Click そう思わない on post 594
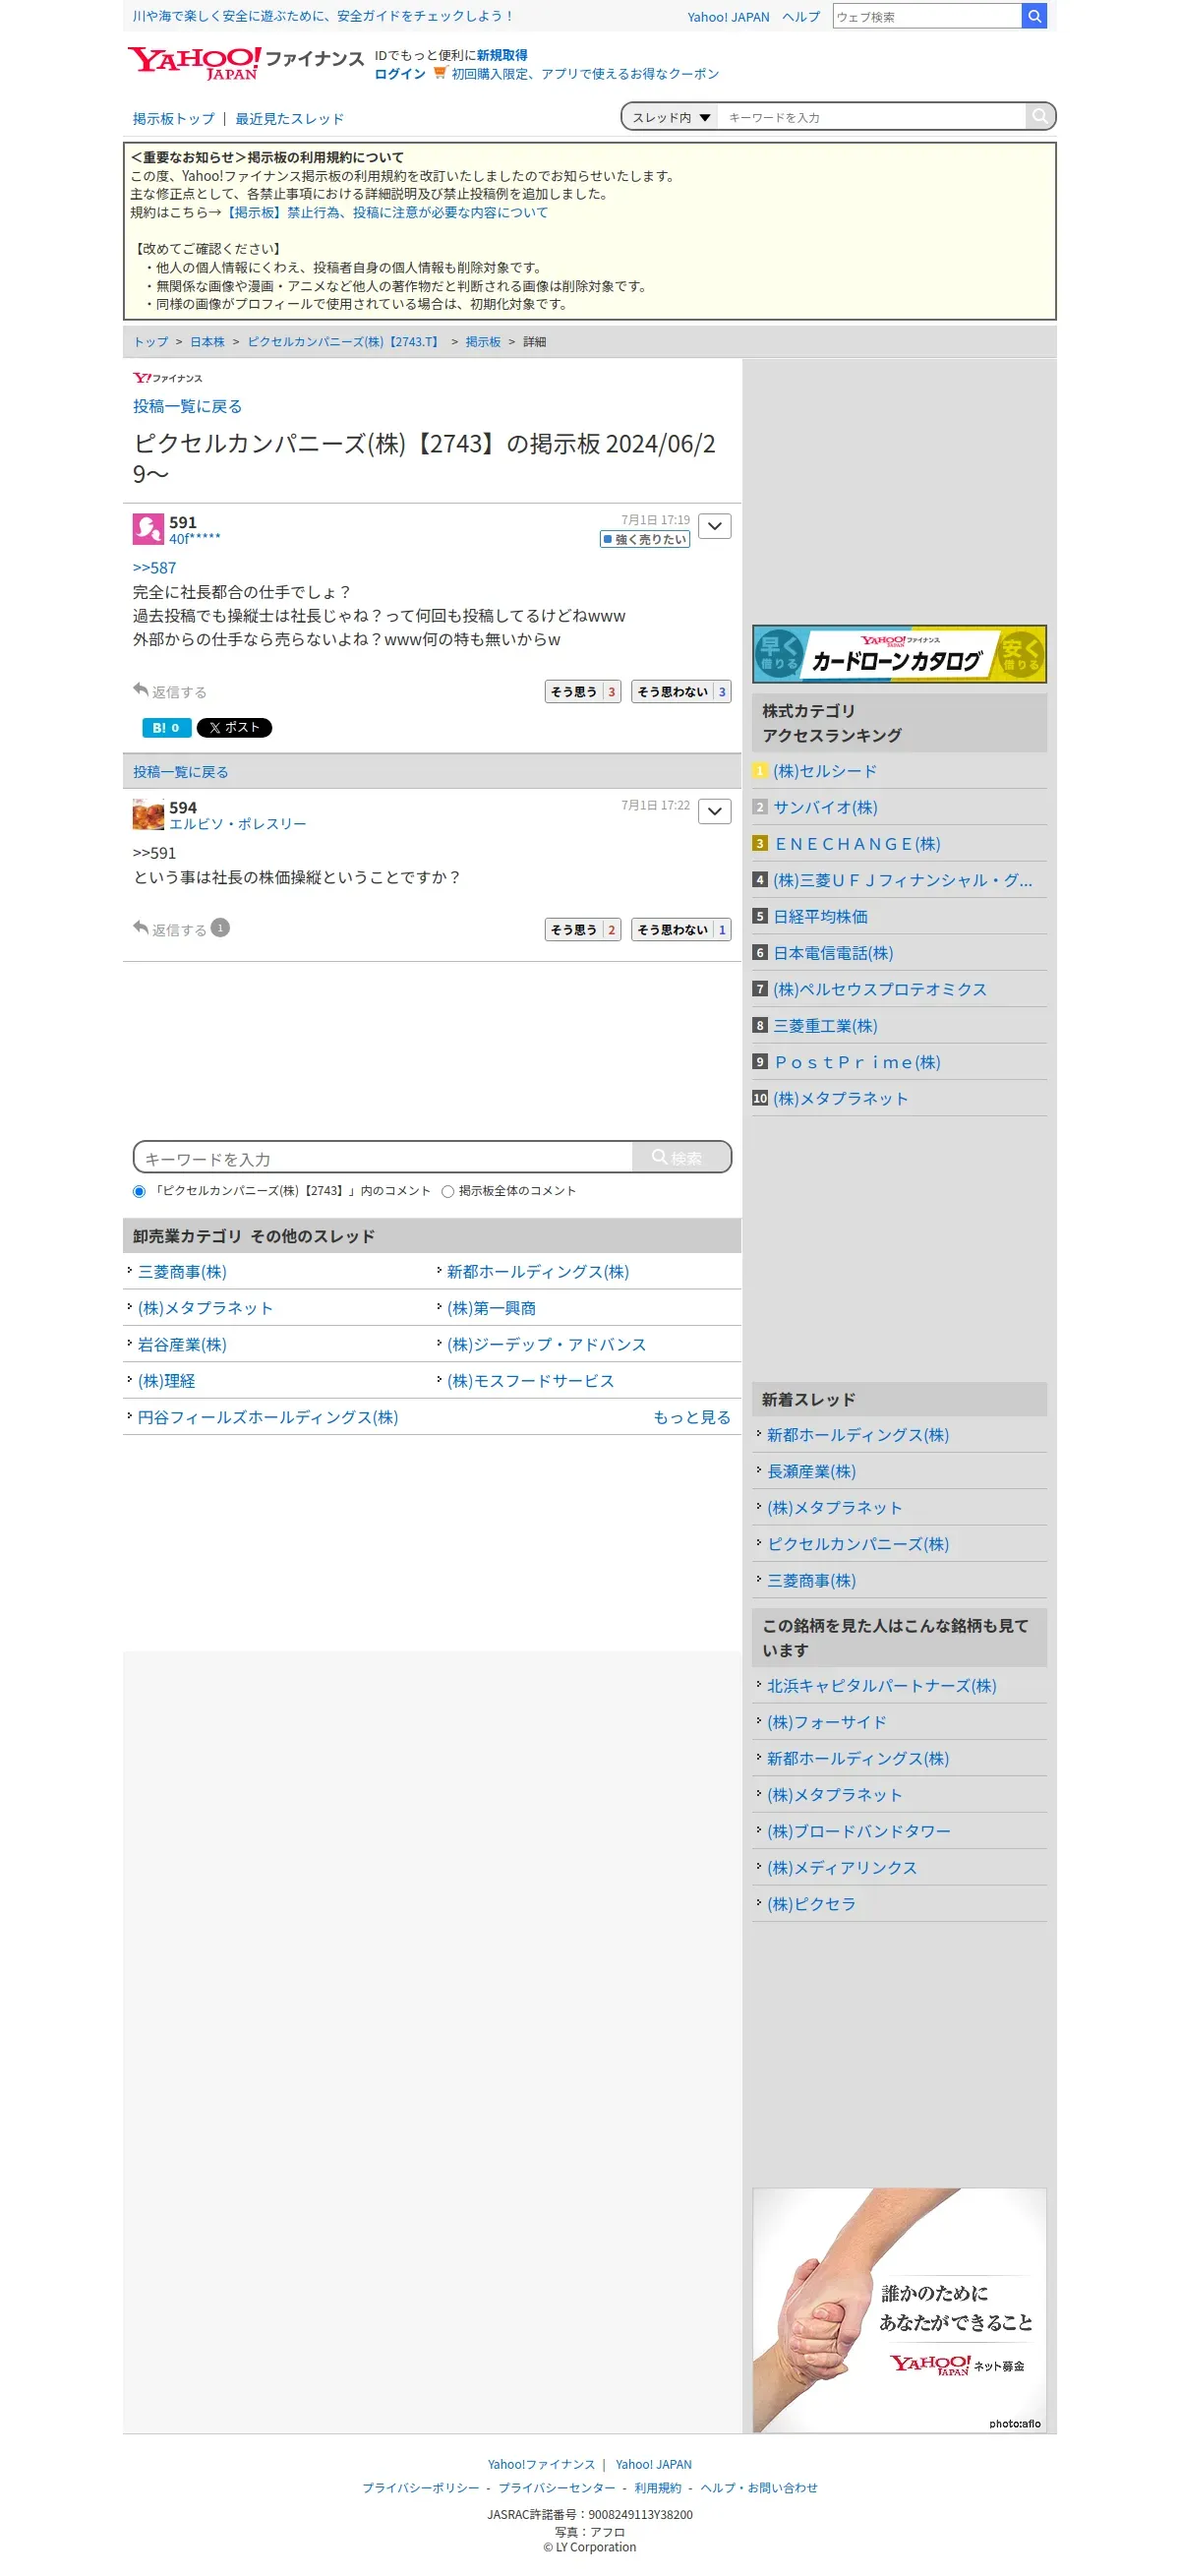This screenshot has height=2576, width=1180. (681, 930)
